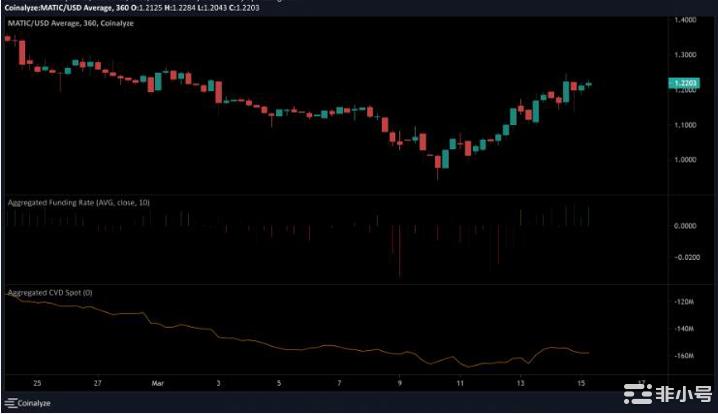Click the lowest red candle near 1.0000
This screenshot has height=414, width=718.
pyautogui.click(x=436, y=164)
